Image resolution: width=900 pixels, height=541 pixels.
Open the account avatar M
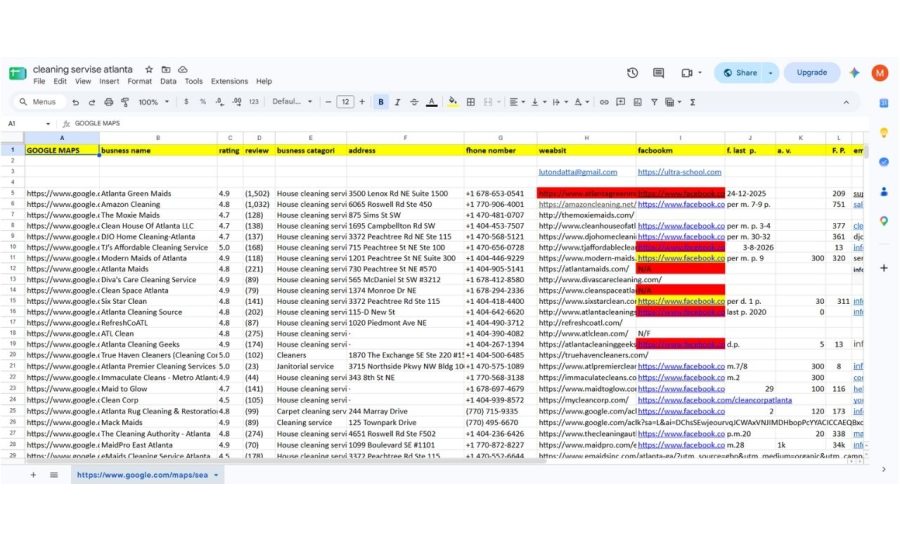point(879,73)
